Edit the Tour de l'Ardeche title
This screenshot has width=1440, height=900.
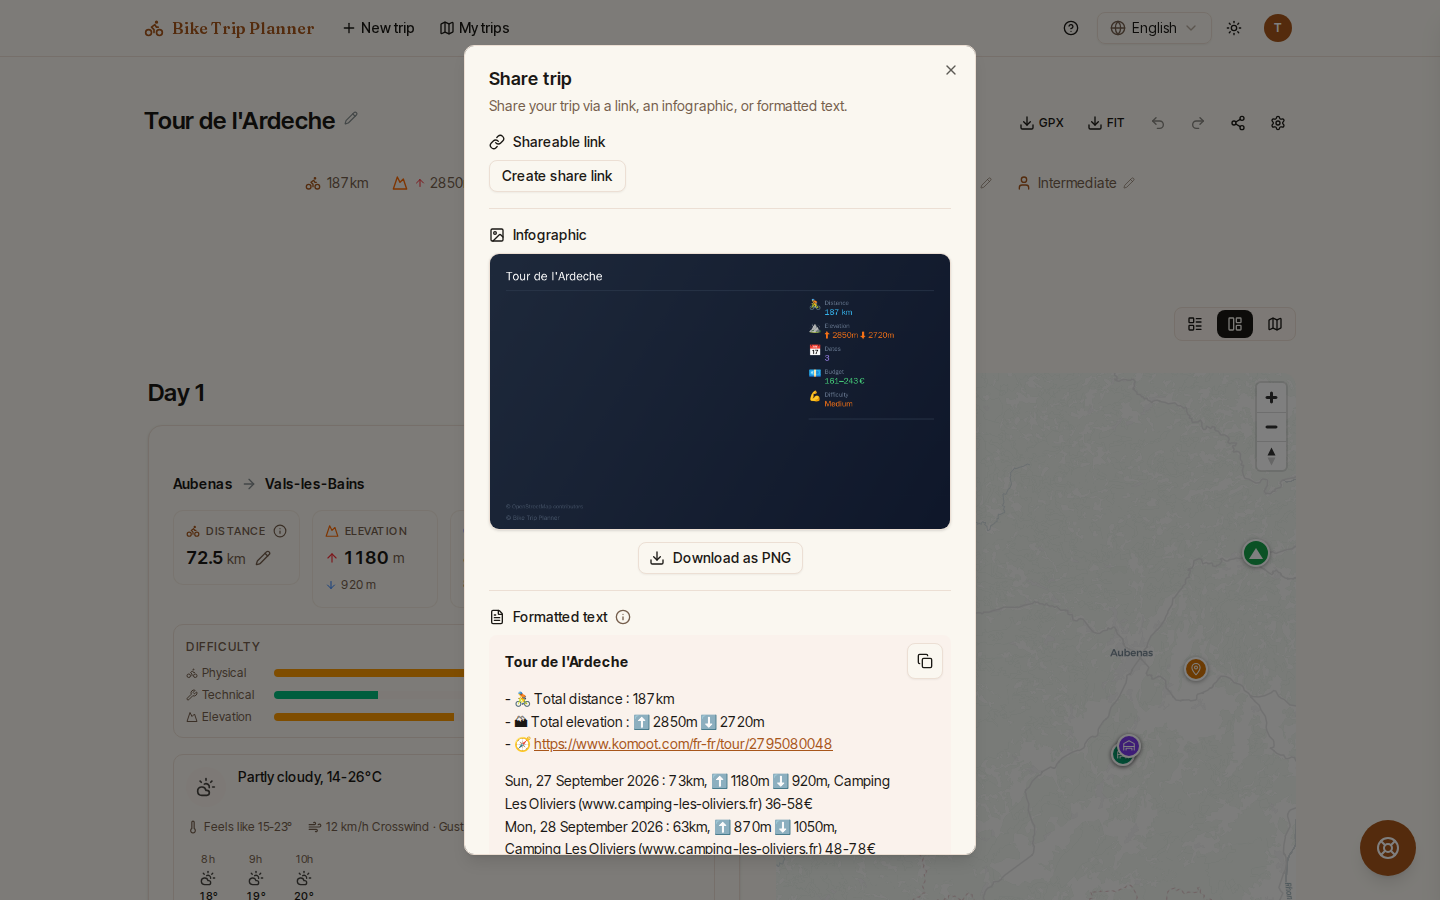tap(351, 118)
